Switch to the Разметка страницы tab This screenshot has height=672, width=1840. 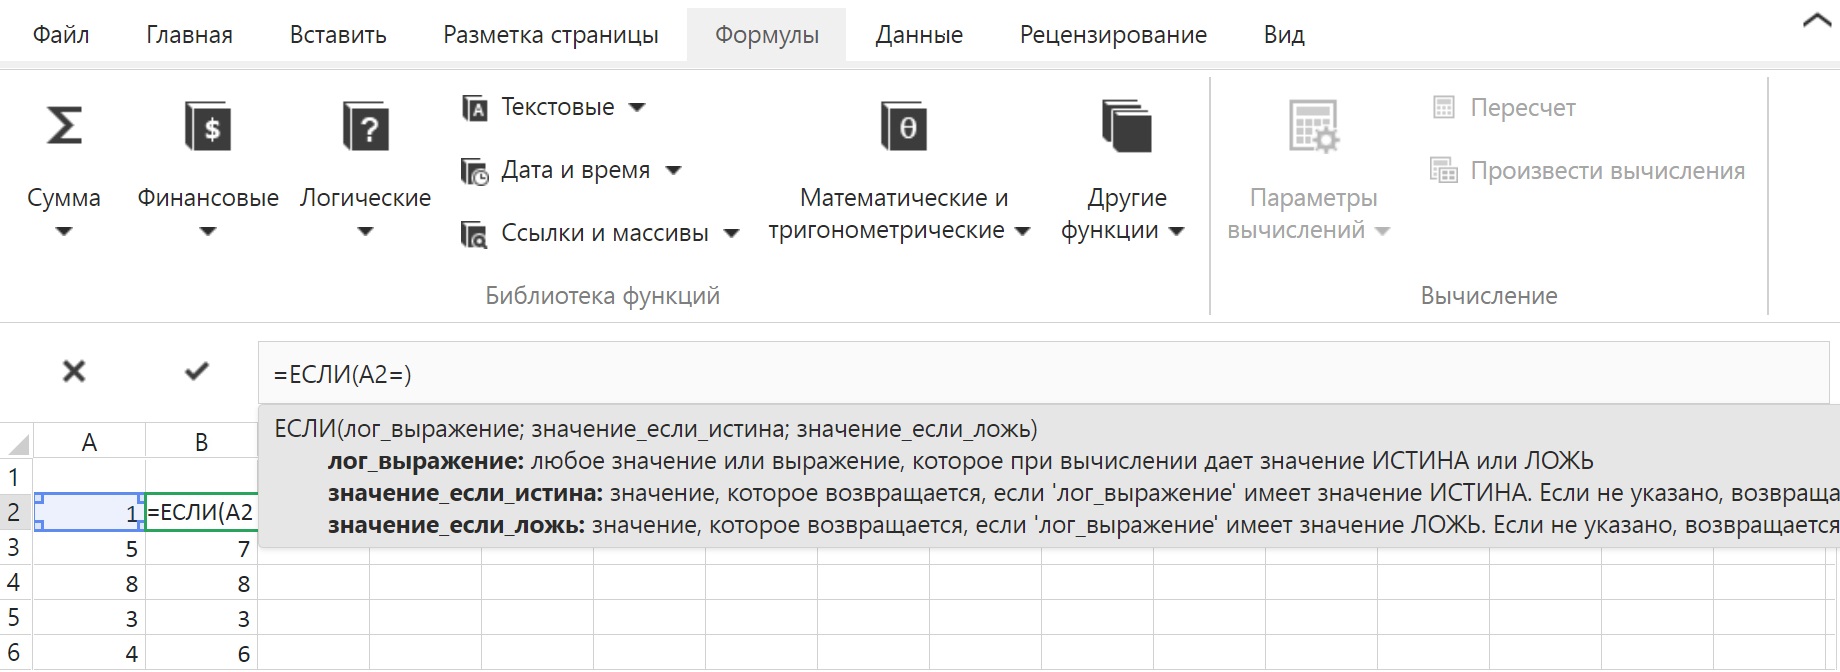(551, 35)
